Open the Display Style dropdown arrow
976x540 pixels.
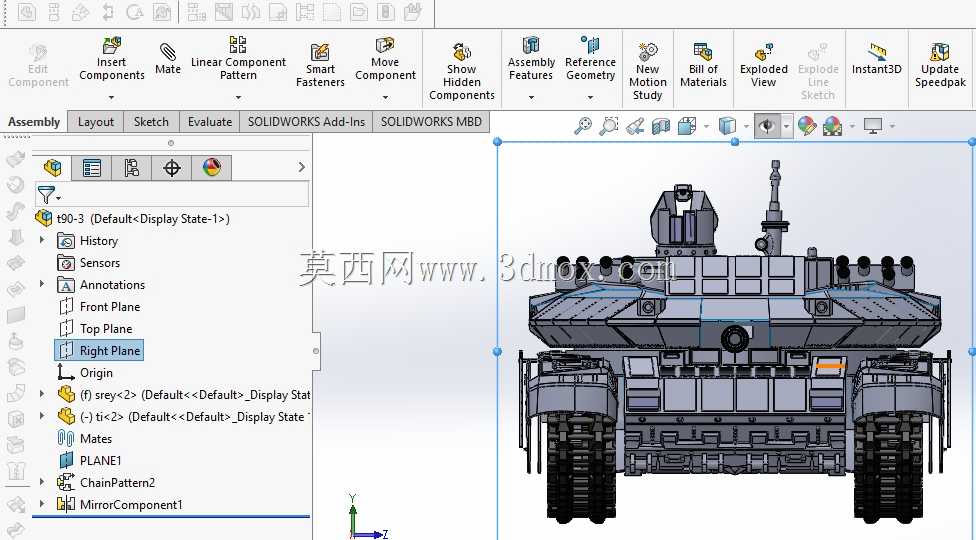pyautogui.click(x=746, y=126)
